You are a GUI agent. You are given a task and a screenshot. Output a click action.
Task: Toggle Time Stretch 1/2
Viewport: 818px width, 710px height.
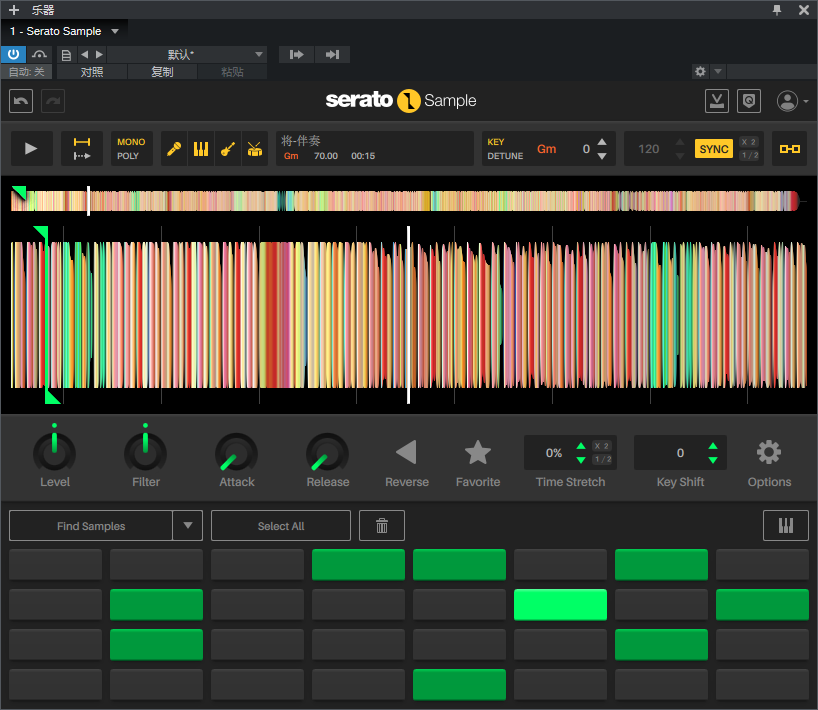click(x=603, y=459)
